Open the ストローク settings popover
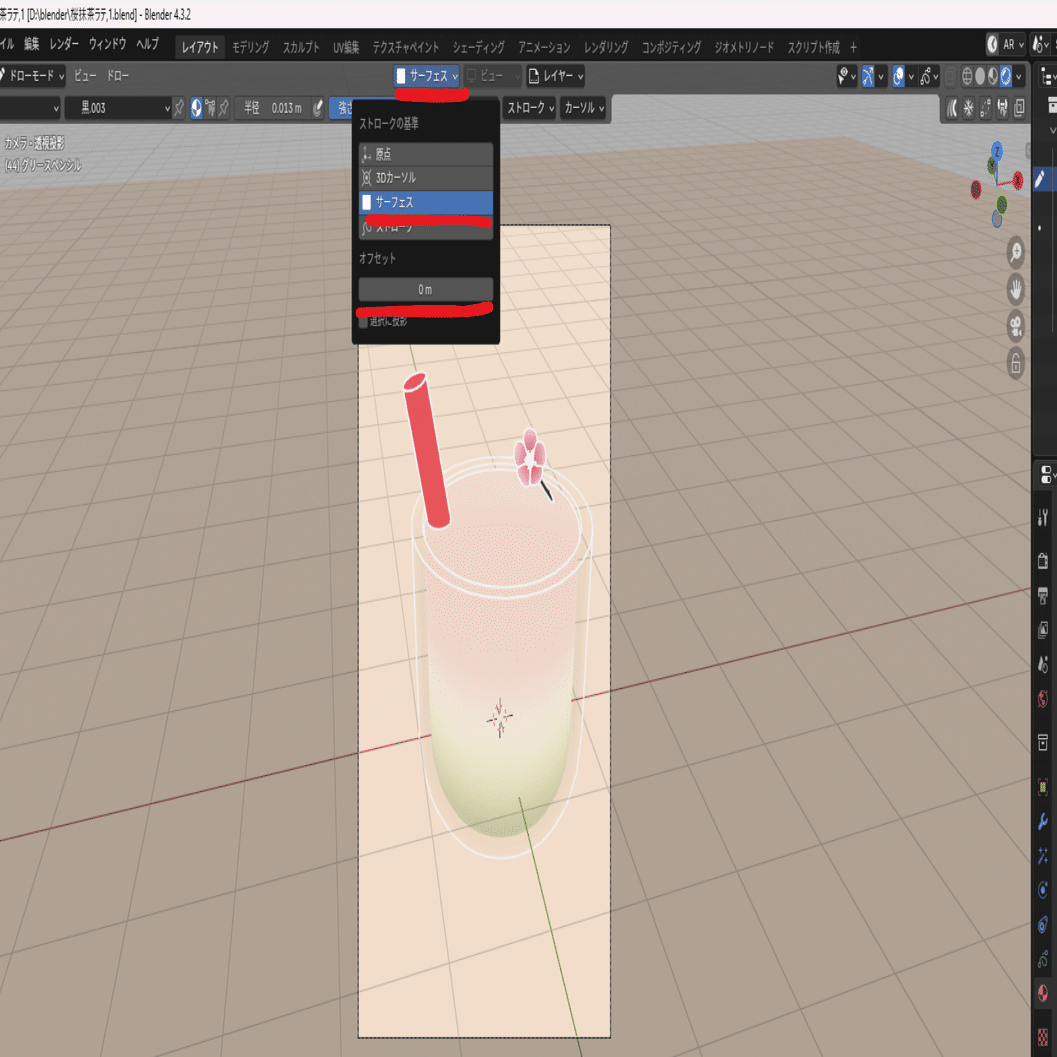The width and height of the screenshot is (1057, 1057). point(531,108)
